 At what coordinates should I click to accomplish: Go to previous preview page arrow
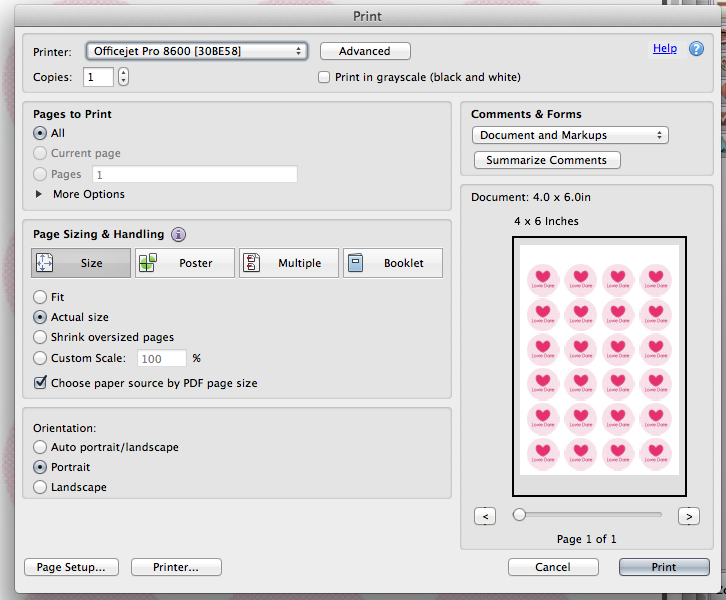click(x=484, y=516)
